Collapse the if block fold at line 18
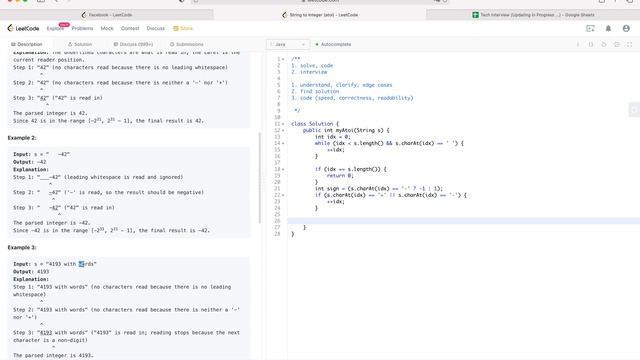 coord(283,169)
